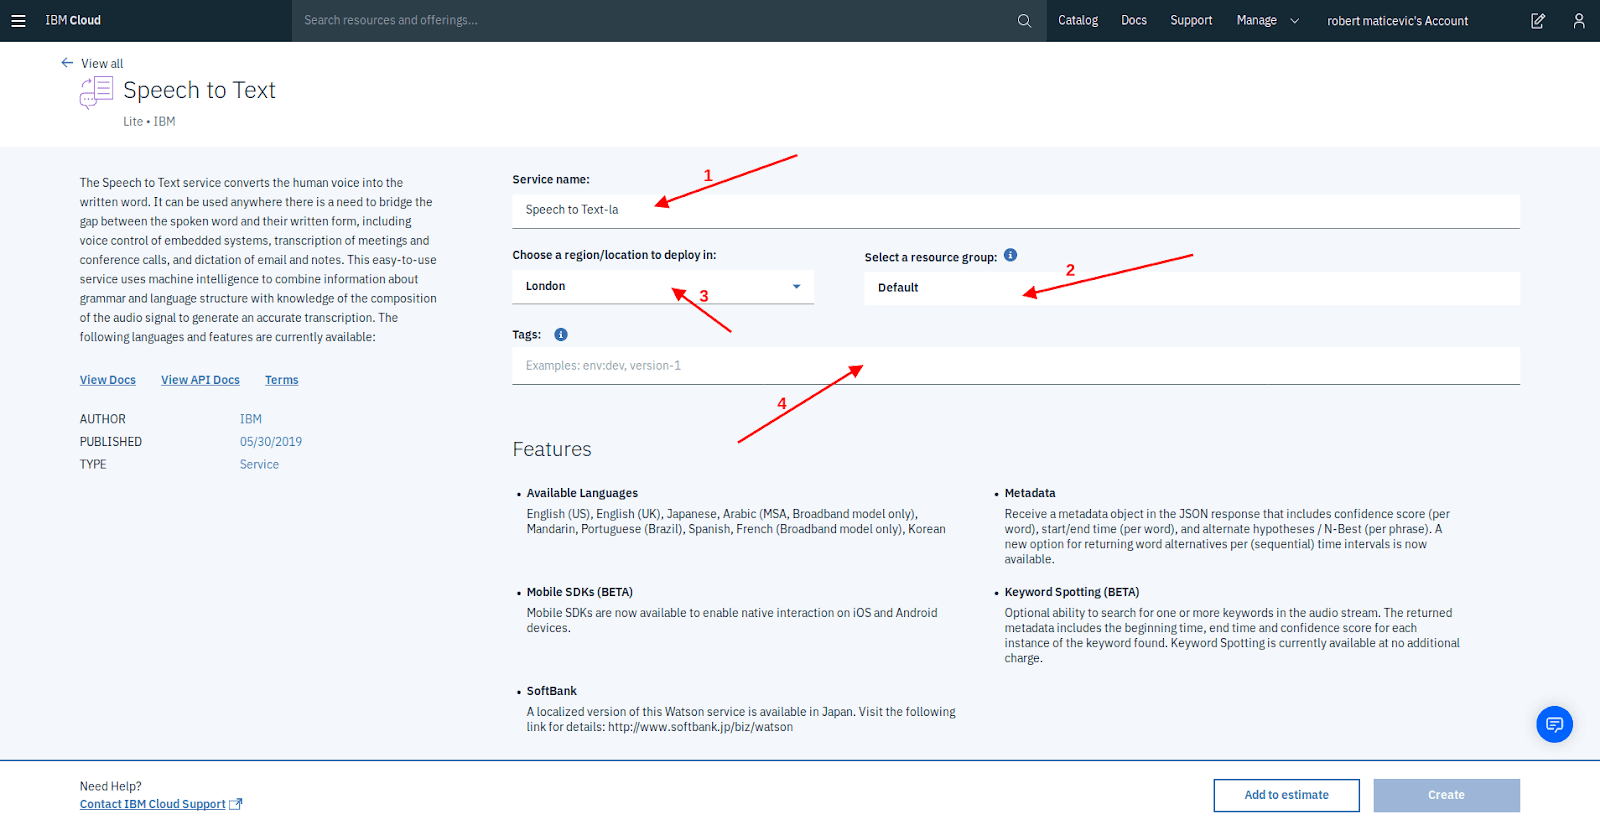Viewport: 1600px width, 830px height.
Task: Open the edit/notes icon in header
Action: pos(1538,21)
